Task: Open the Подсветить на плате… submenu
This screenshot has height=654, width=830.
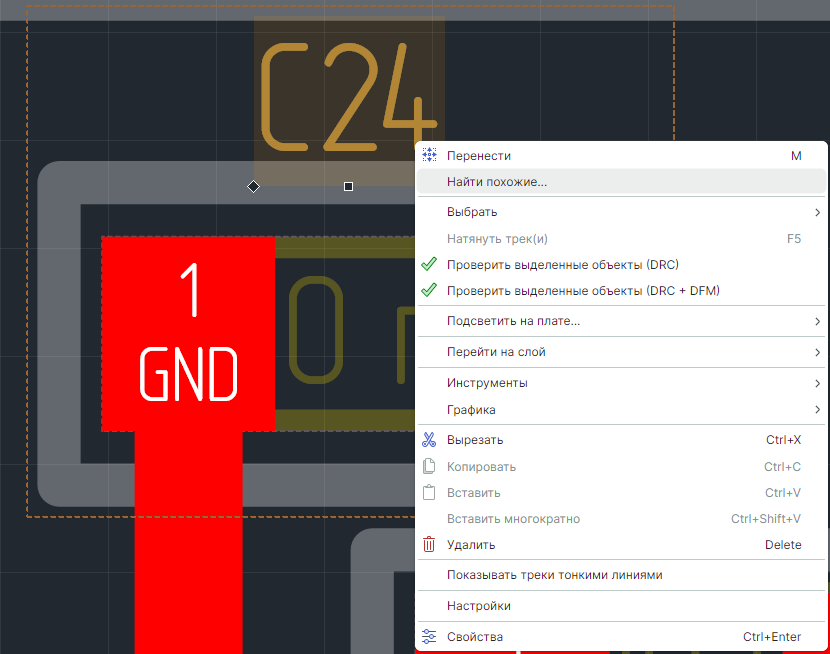Action: [621, 321]
